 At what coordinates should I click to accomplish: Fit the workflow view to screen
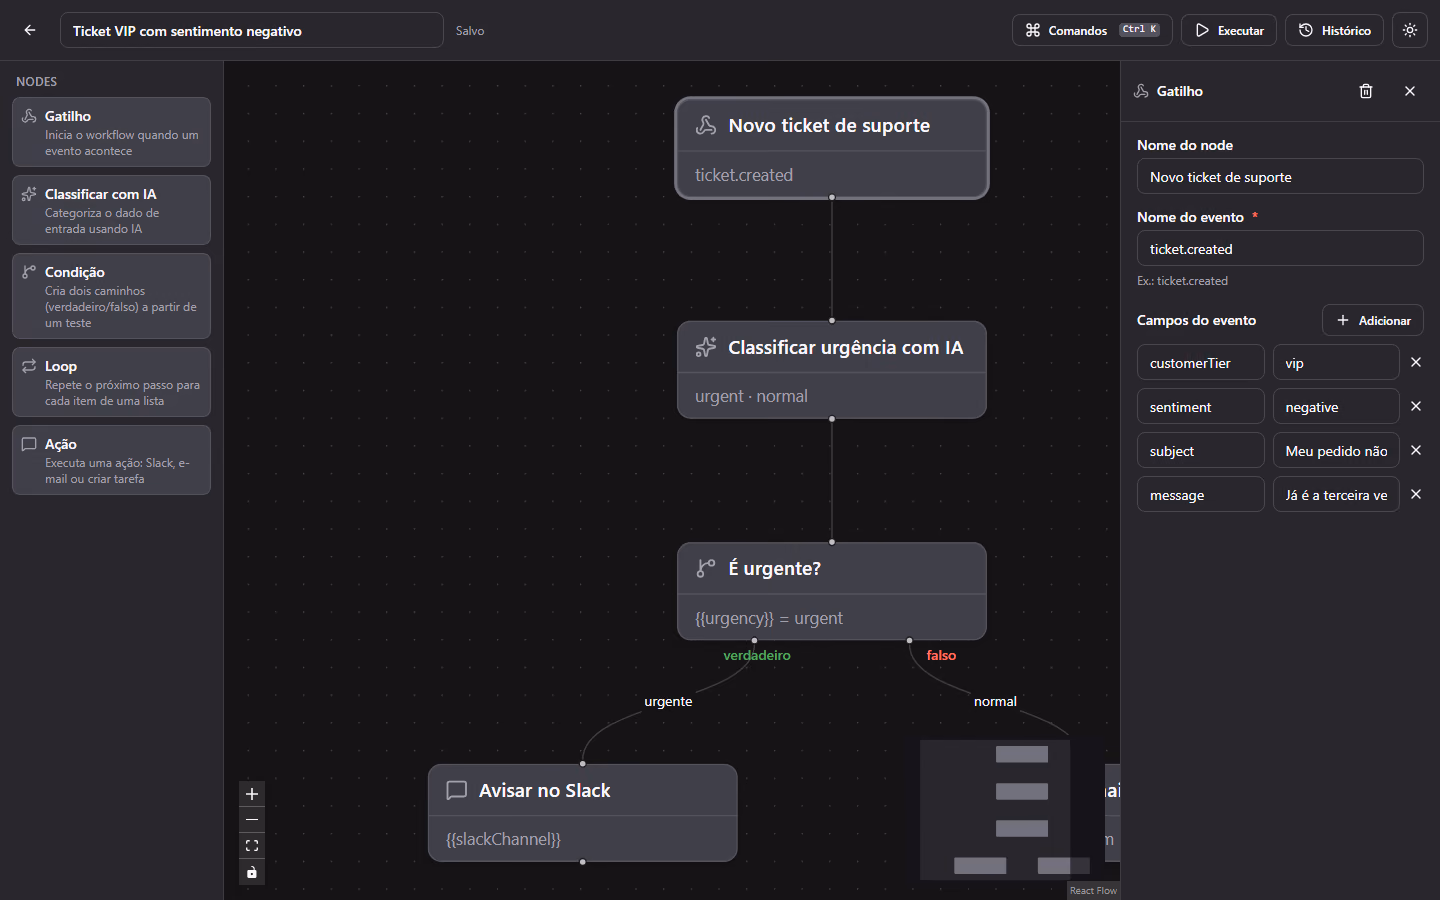point(252,846)
